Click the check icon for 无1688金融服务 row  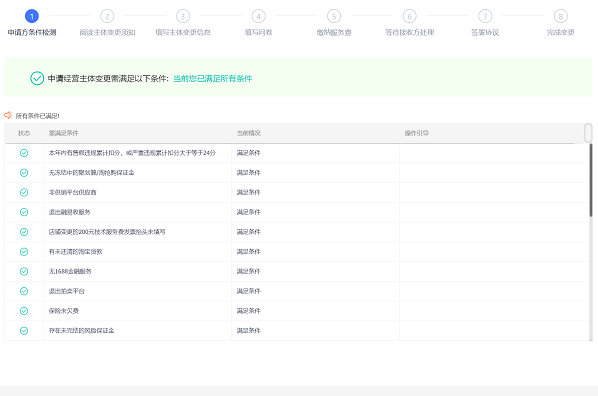[24, 271]
